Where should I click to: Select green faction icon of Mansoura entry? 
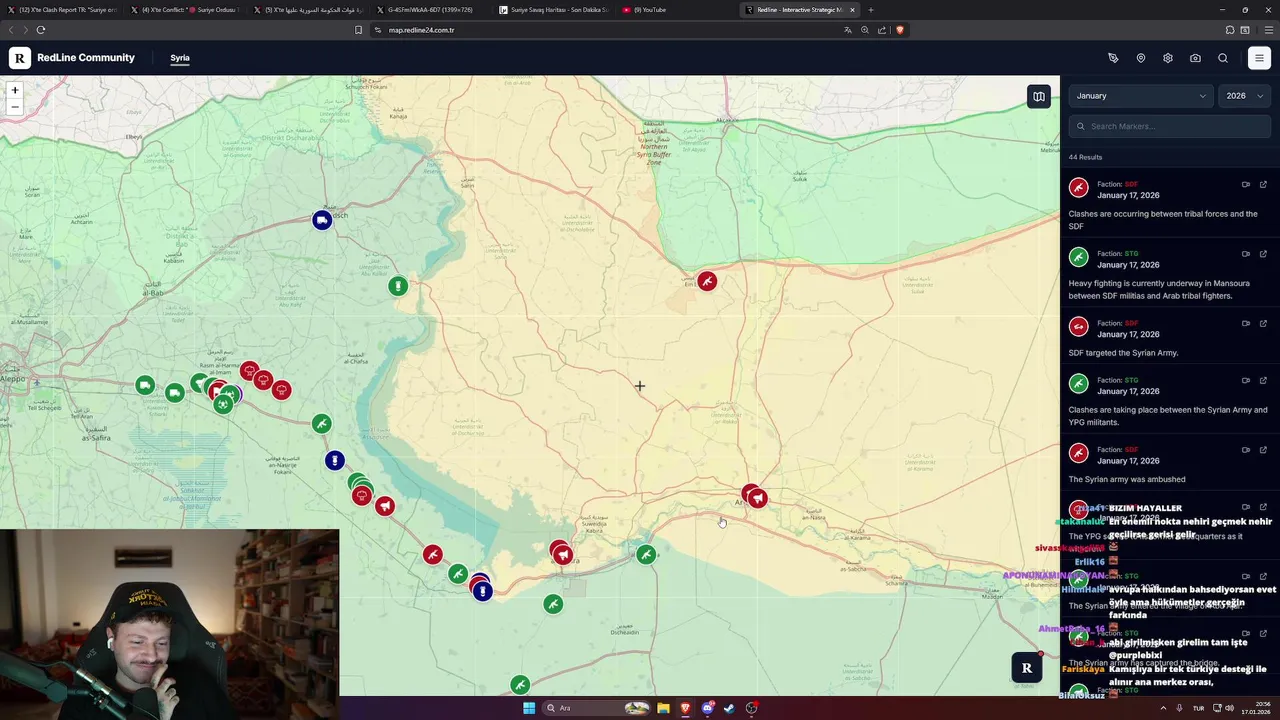(1078, 257)
